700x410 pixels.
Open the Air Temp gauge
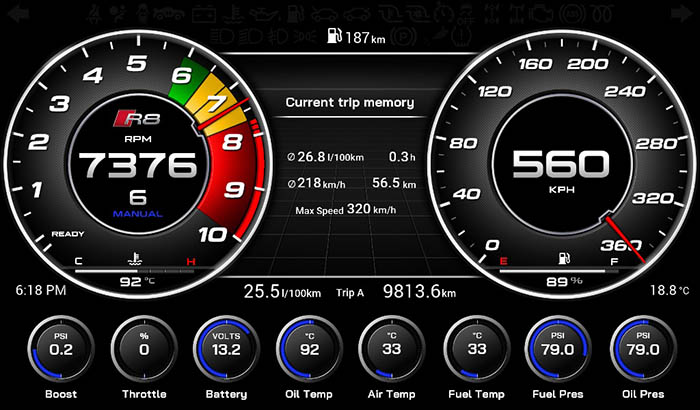(392, 349)
